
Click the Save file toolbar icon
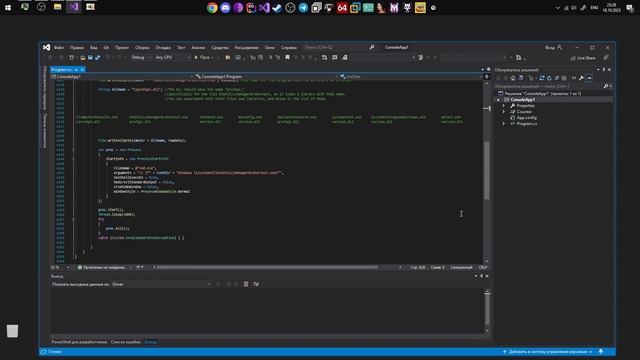pos(90,58)
